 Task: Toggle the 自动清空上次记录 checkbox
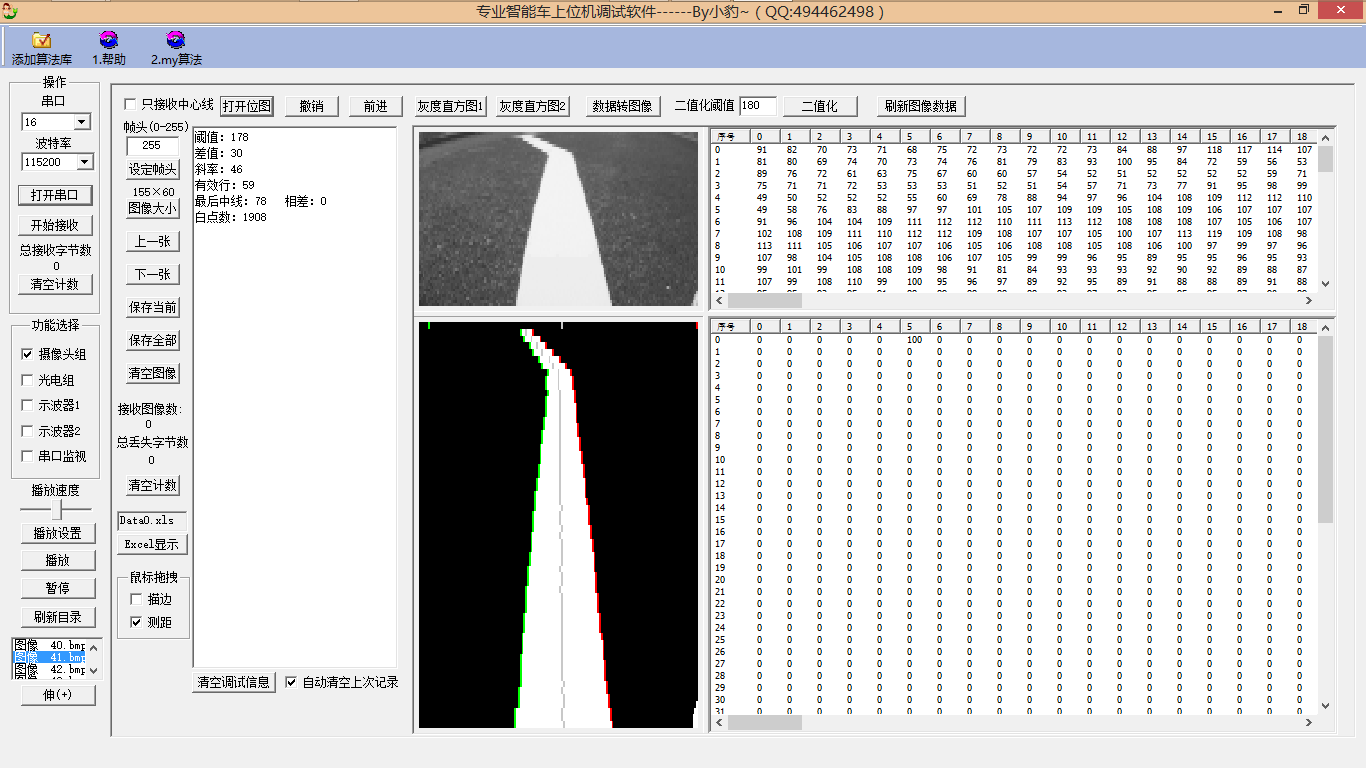pyautogui.click(x=291, y=682)
